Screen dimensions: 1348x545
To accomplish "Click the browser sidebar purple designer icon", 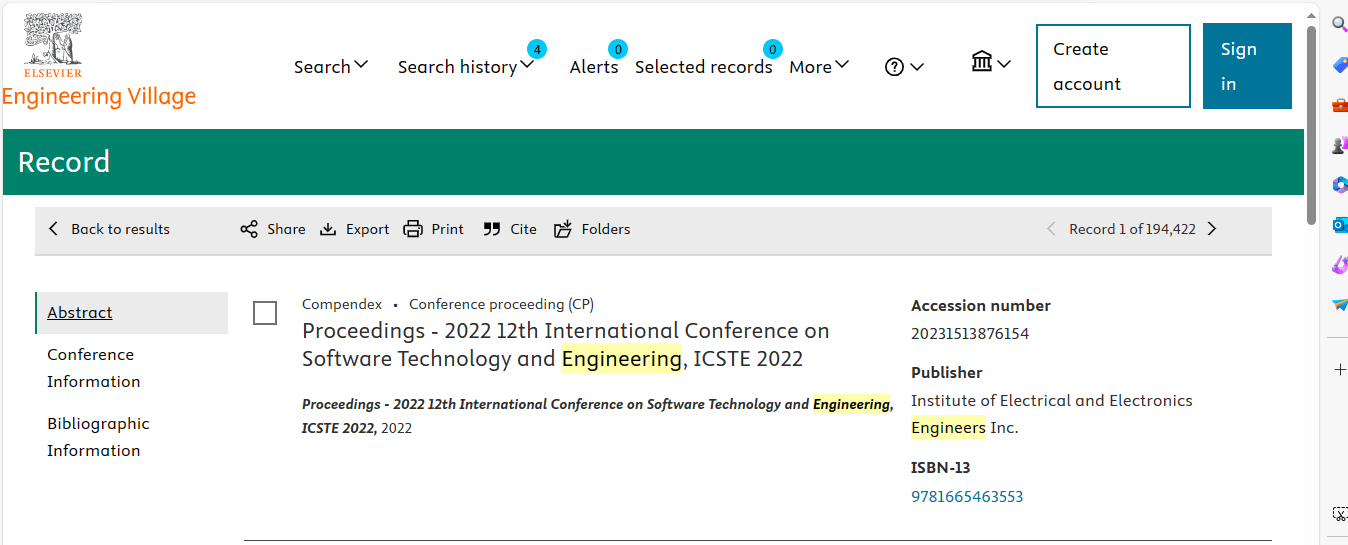I will pyautogui.click(x=1340, y=265).
